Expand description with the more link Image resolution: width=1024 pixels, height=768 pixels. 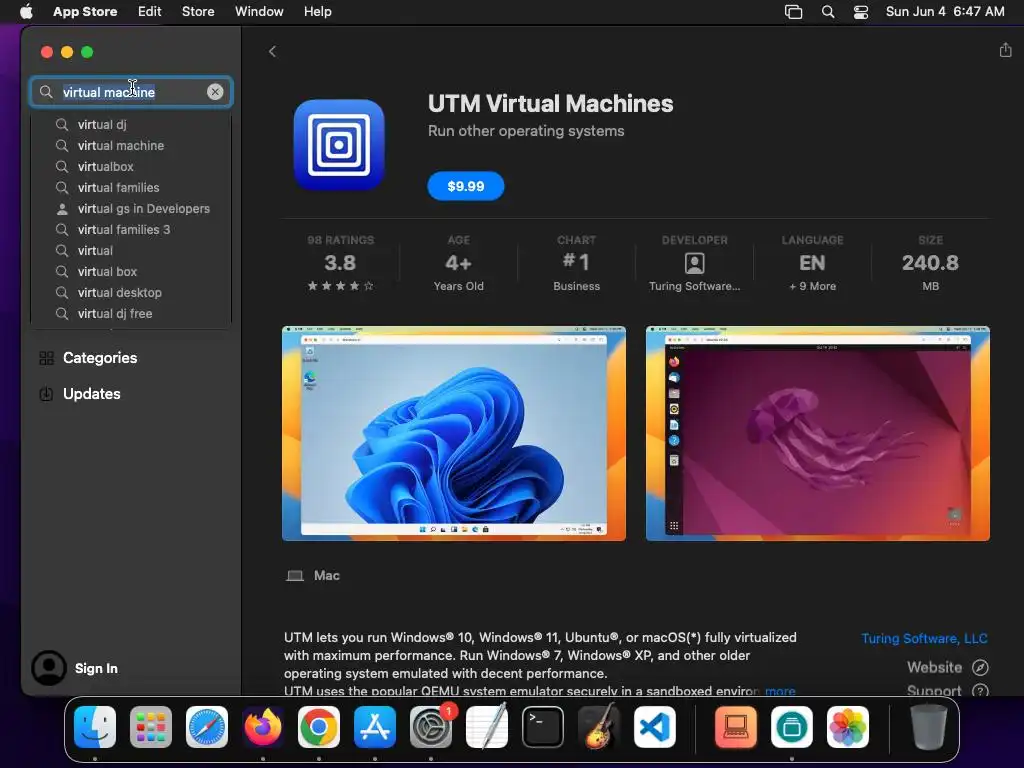(x=780, y=690)
